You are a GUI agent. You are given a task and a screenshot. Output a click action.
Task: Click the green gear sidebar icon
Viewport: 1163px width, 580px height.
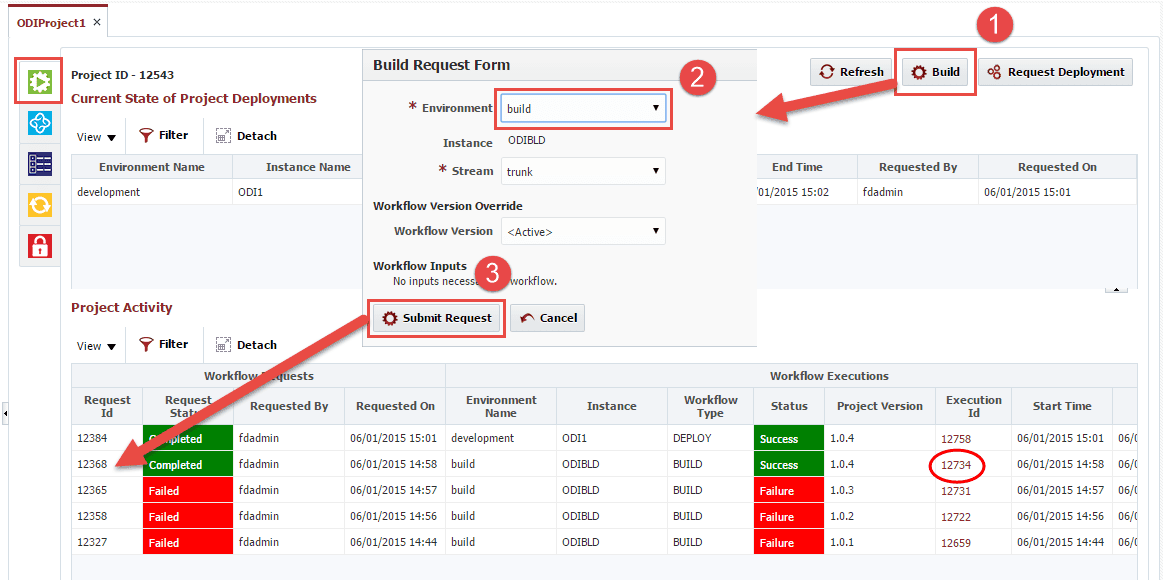tap(39, 82)
